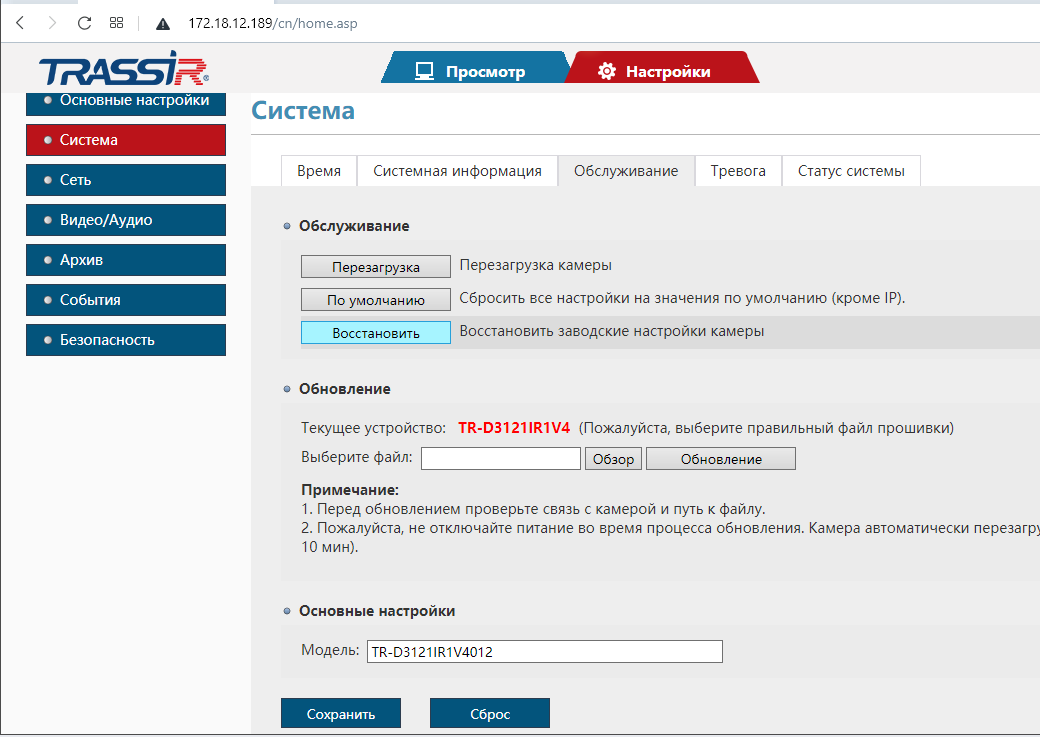
Task: Click Обзор to browse for file
Action: pyautogui.click(x=614, y=459)
